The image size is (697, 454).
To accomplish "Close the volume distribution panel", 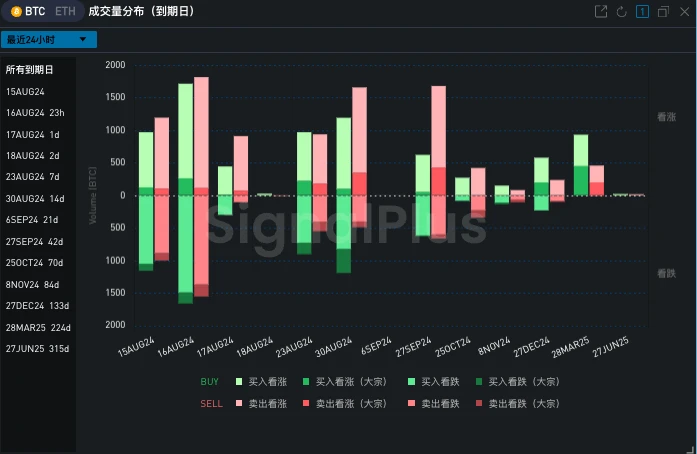I will pos(683,12).
